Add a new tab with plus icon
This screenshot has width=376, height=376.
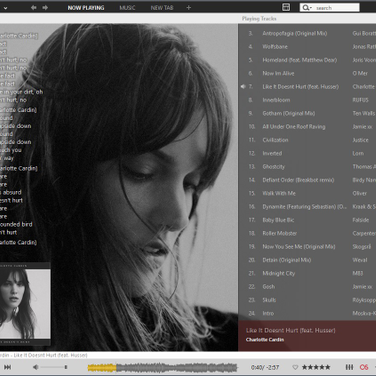[x=189, y=7]
